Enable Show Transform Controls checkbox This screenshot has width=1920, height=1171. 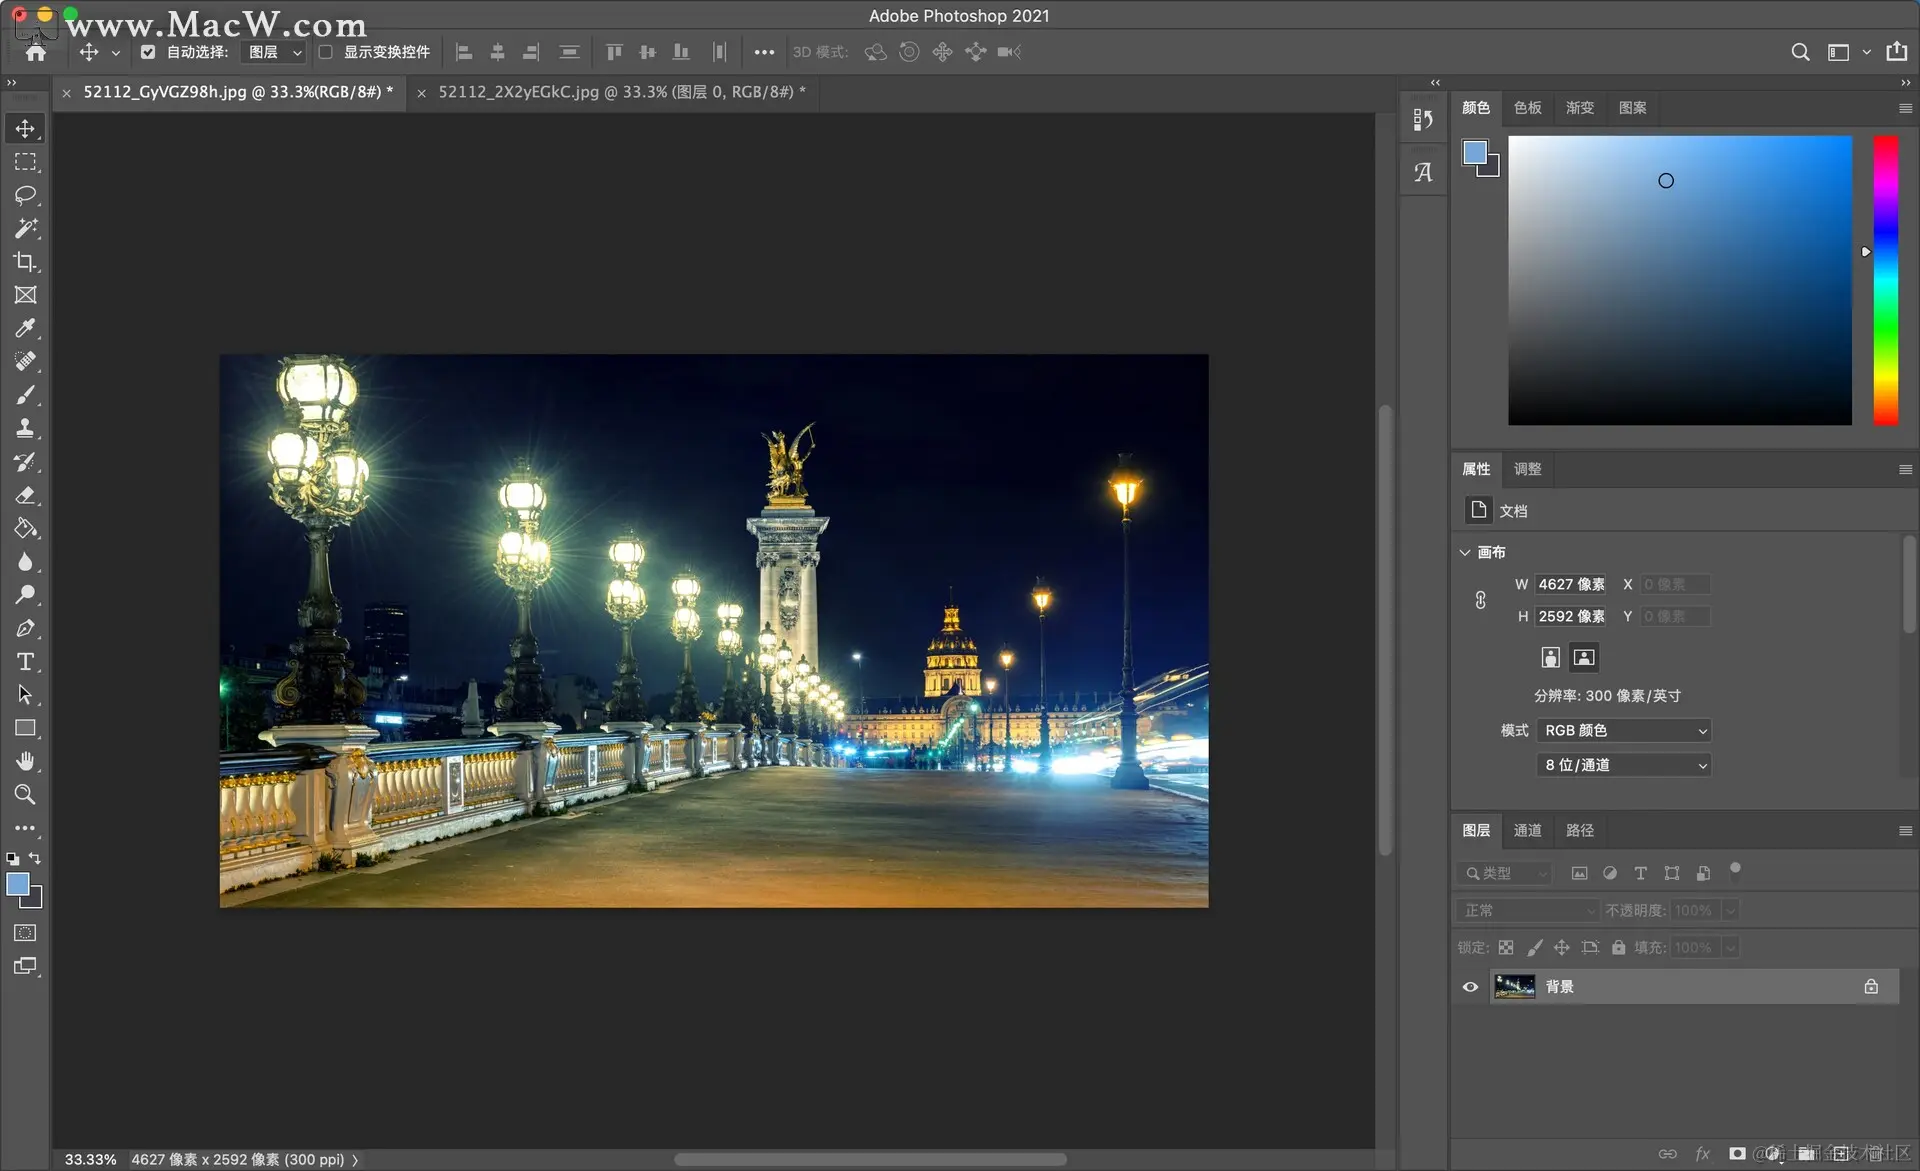325,52
